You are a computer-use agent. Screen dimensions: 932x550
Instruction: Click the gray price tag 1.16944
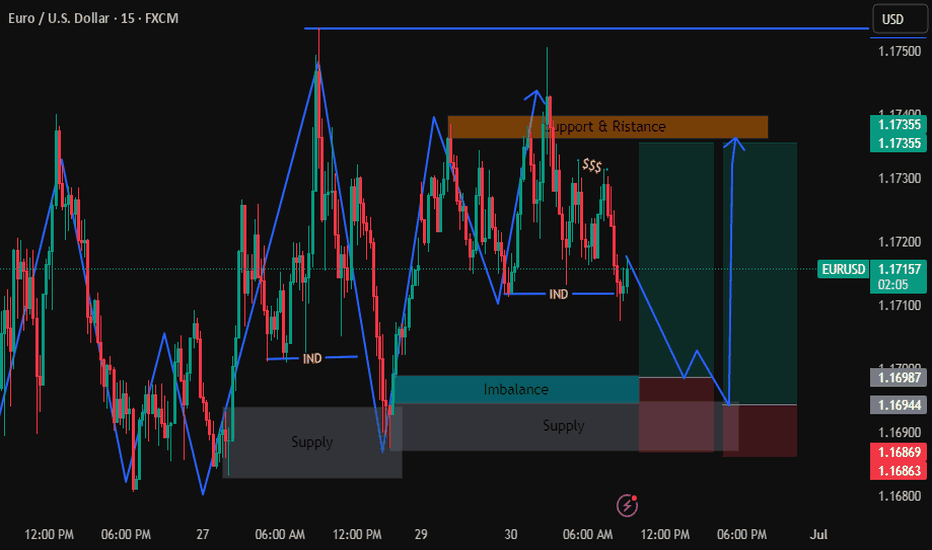[898, 405]
